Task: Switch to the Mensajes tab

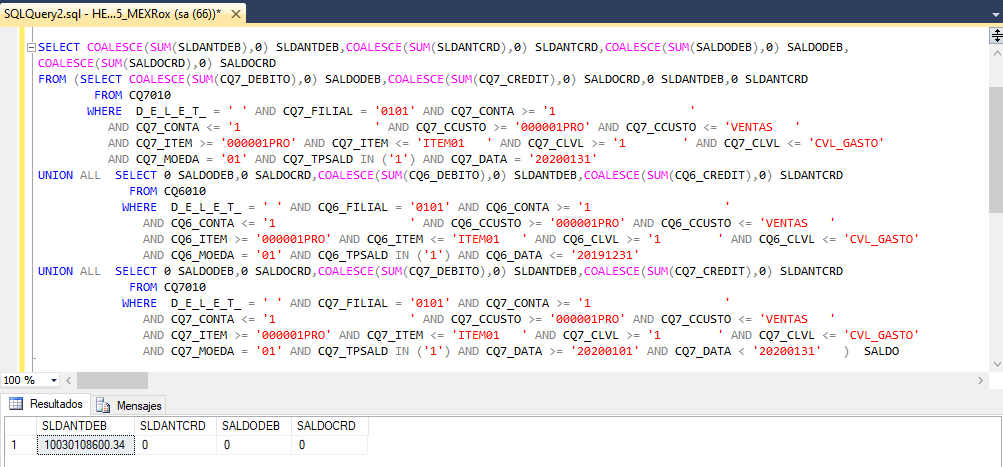Action: [x=129, y=406]
